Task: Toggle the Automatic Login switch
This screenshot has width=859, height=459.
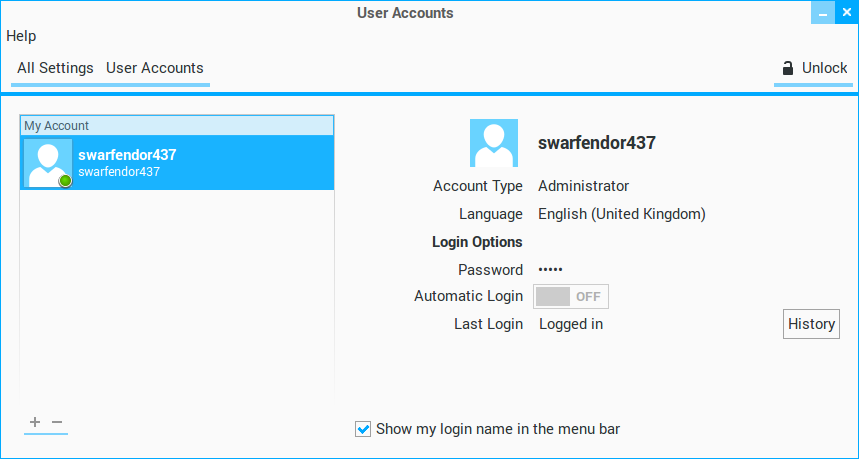Action: click(571, 297)
